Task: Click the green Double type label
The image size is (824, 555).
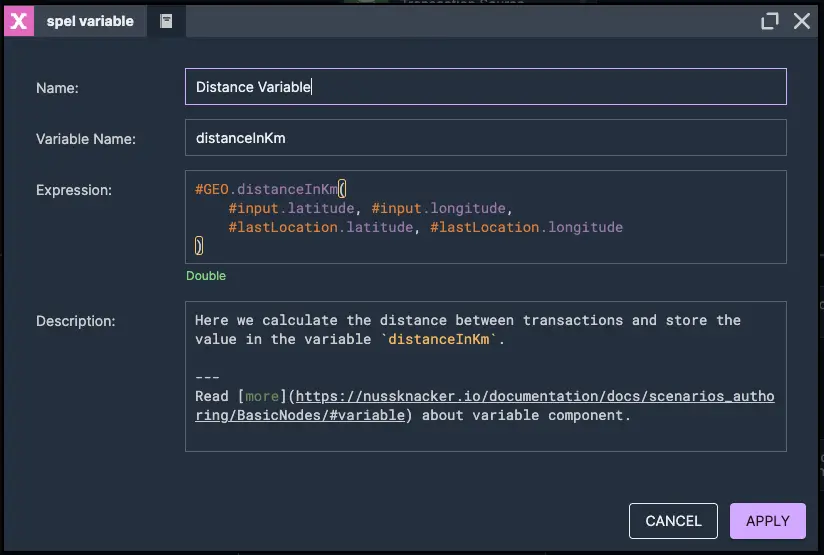Action: pyautogui.click(x=206, y=276)
